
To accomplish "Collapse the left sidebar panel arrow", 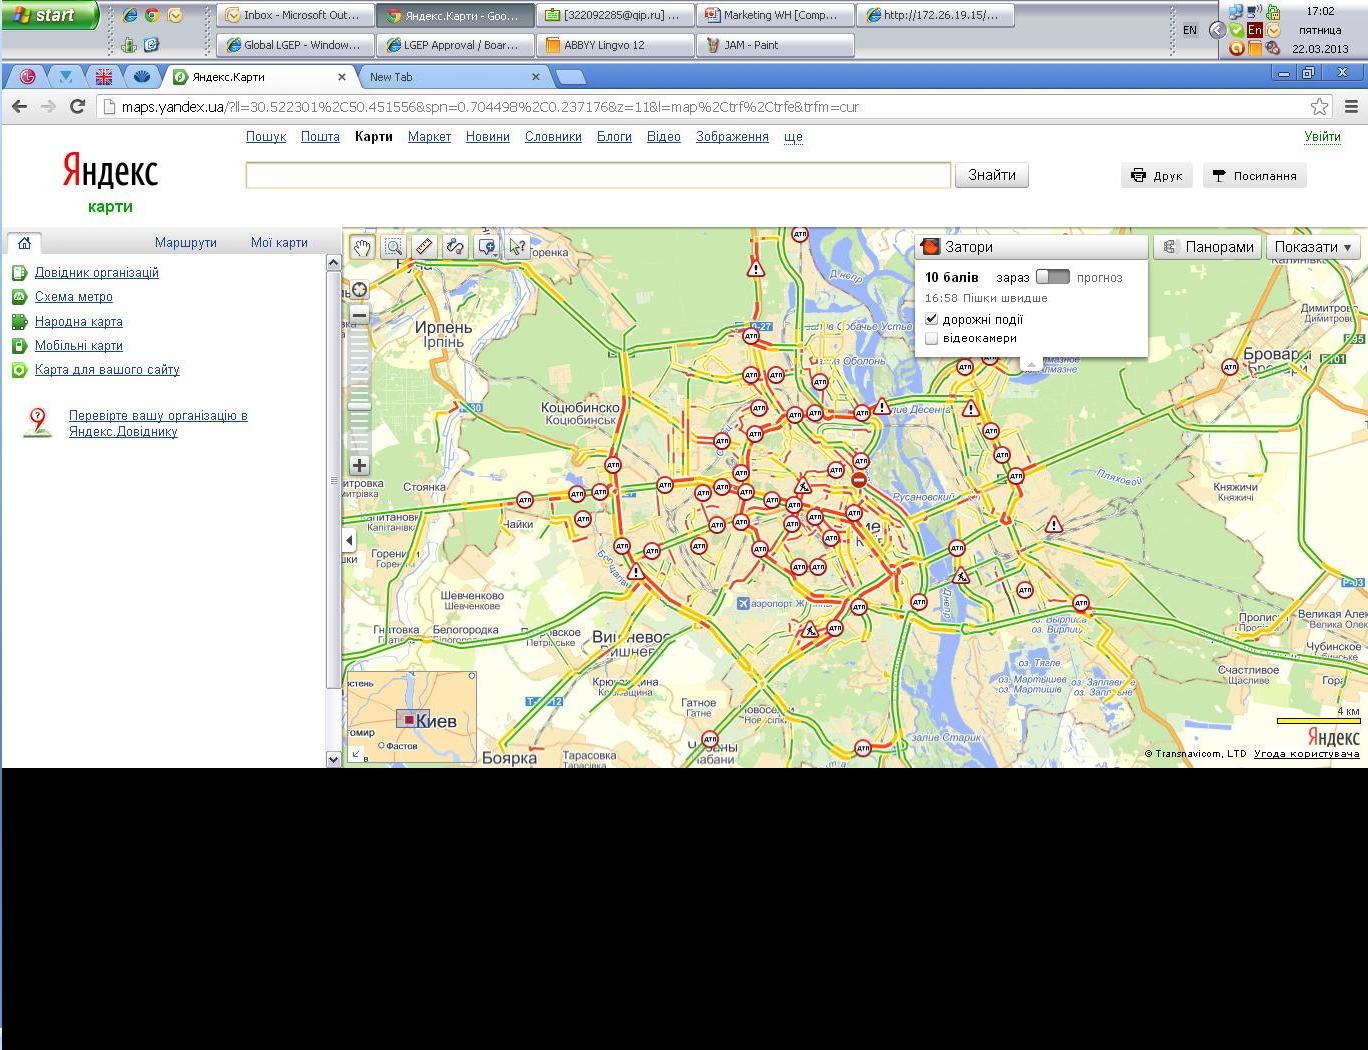I will [349, 540].
